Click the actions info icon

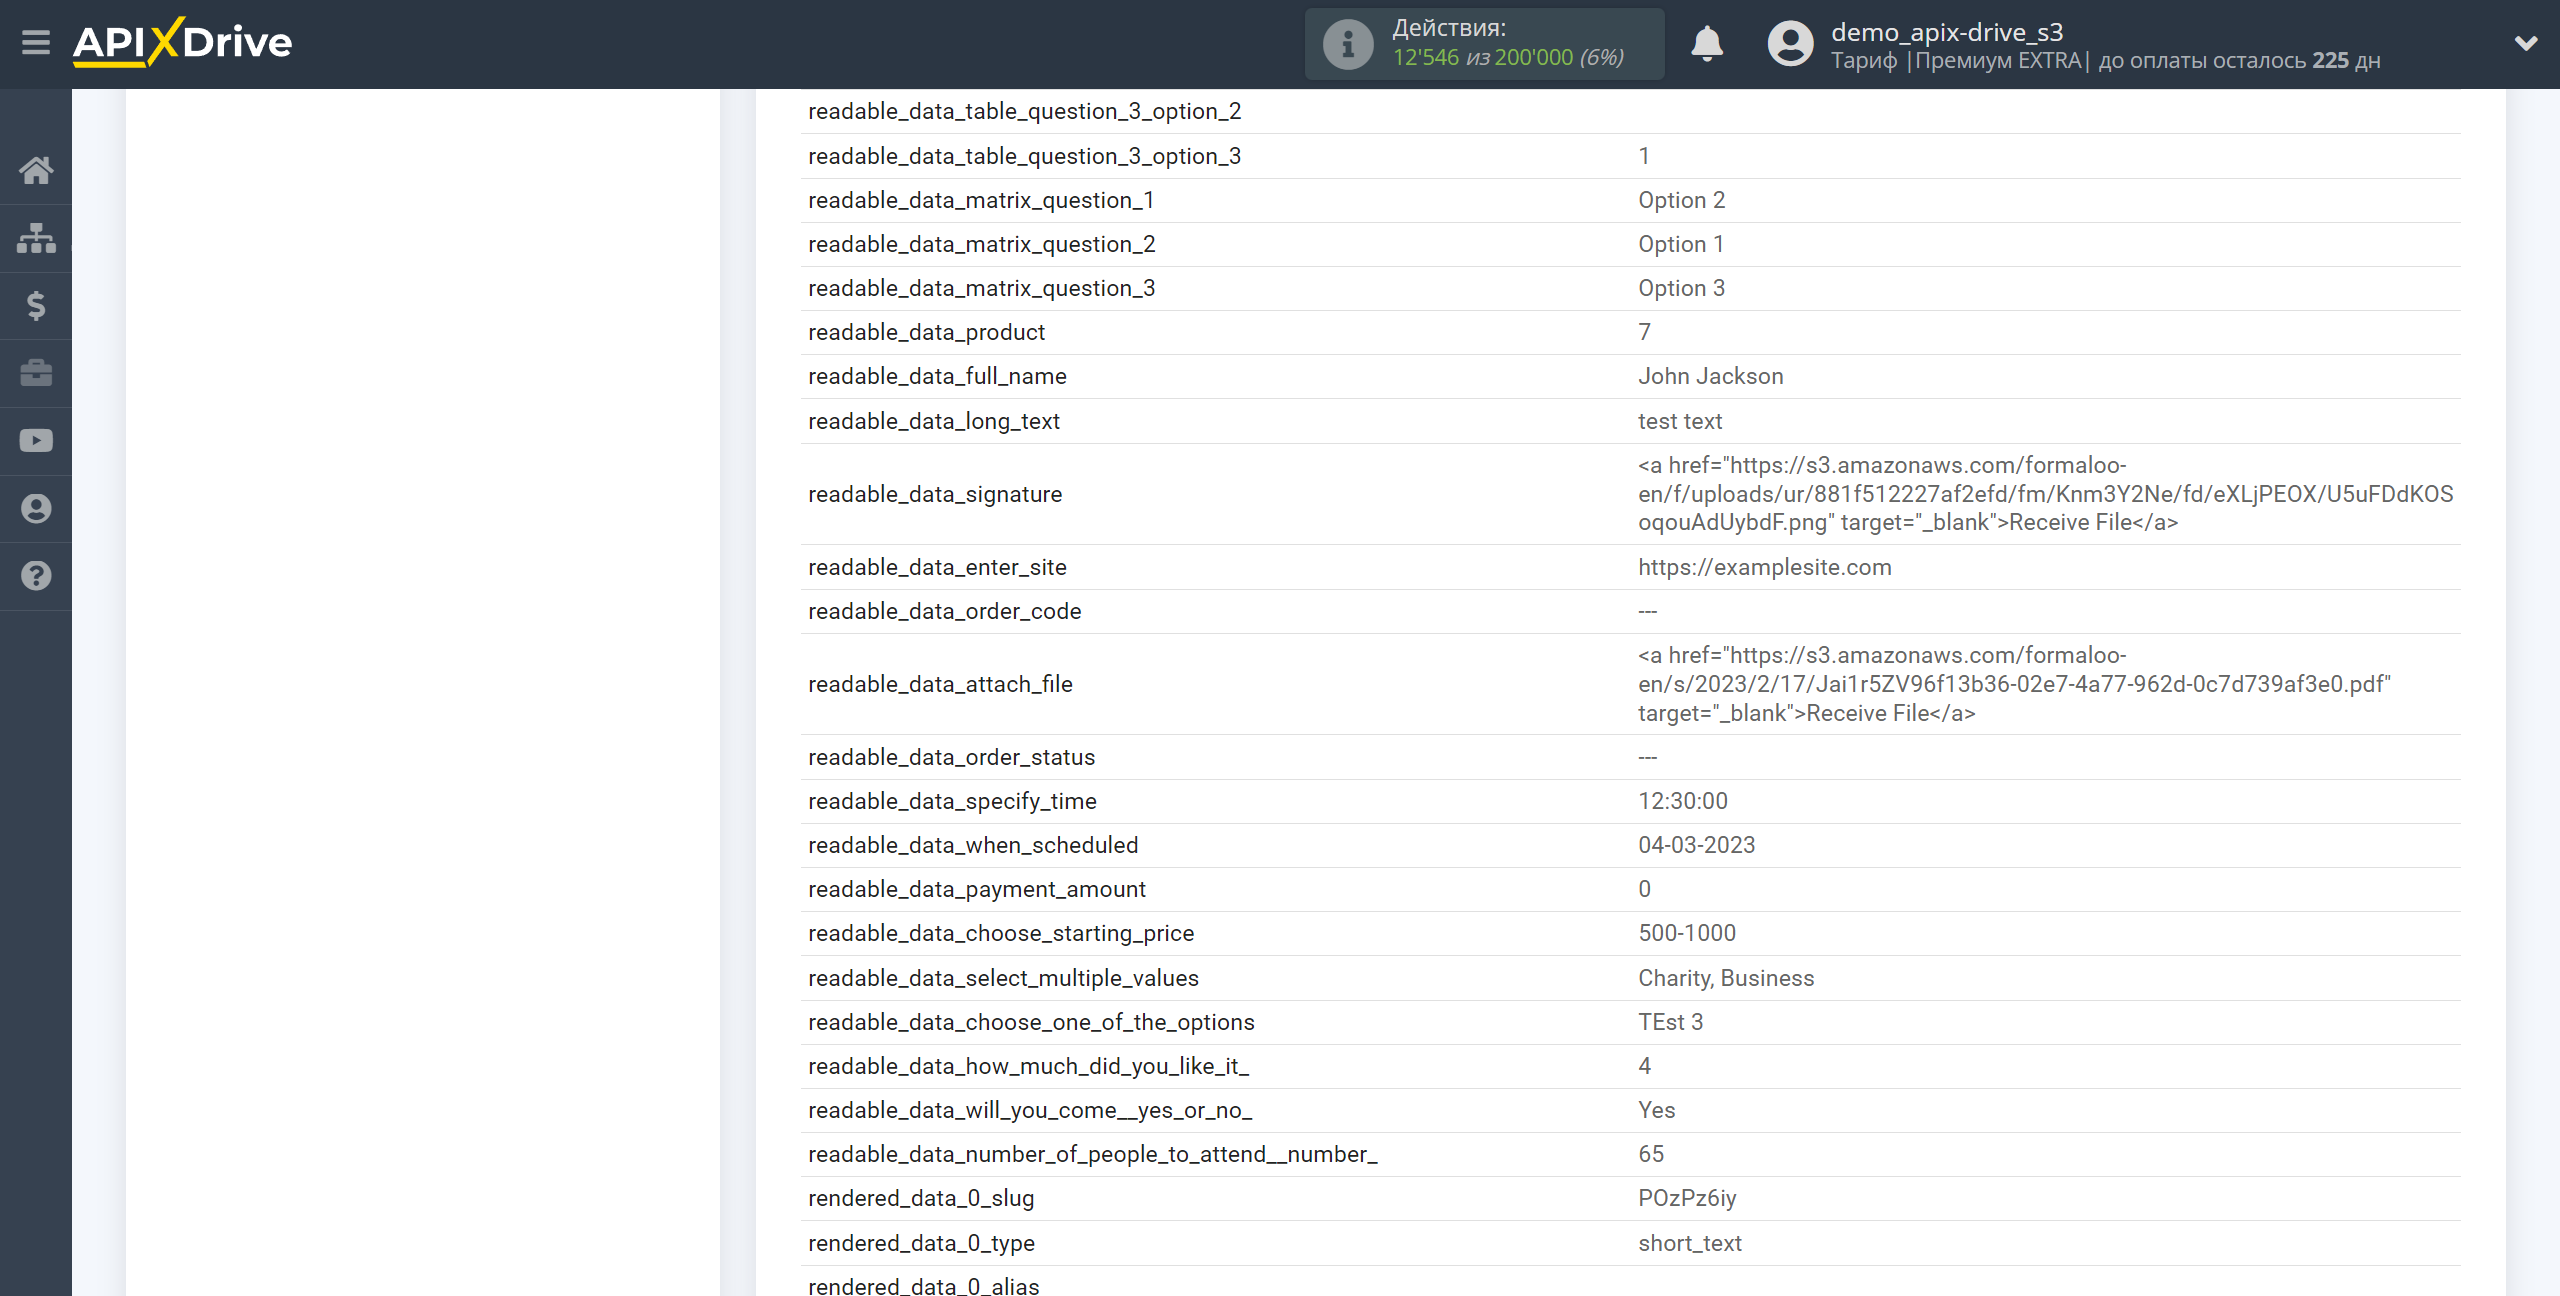coord(1347,45)
